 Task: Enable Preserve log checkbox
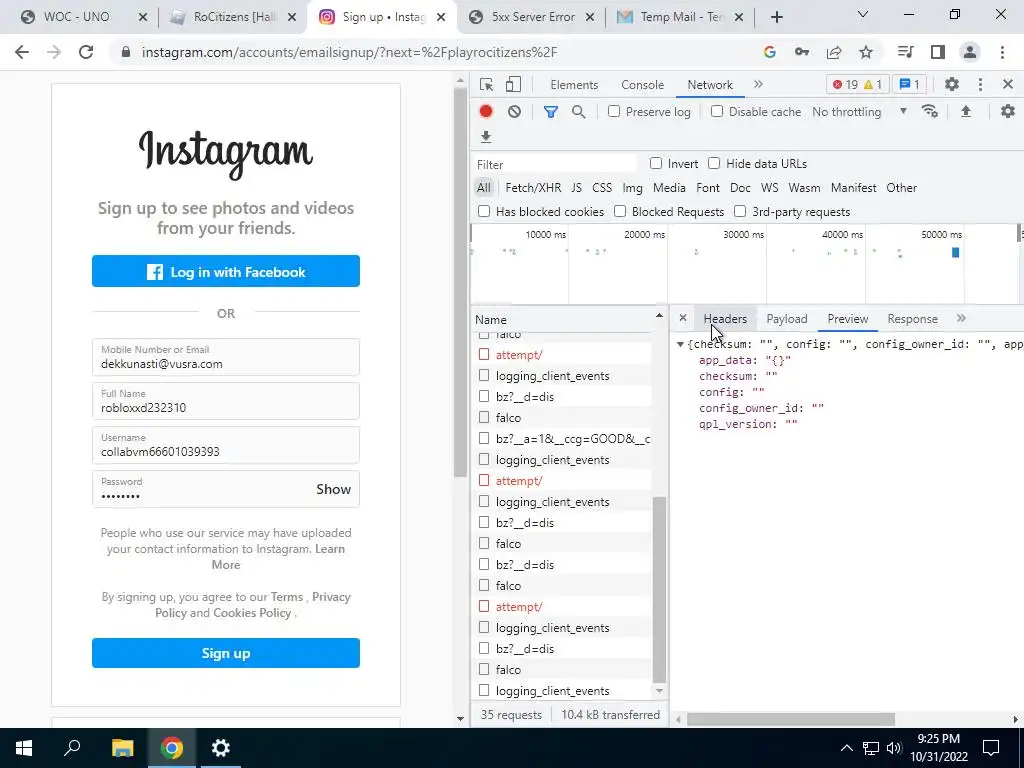click(614, 112)
